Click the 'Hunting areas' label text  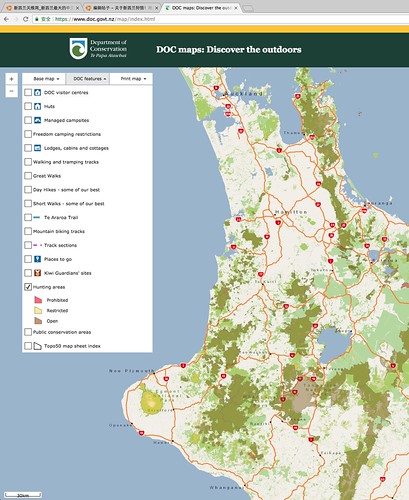pyautogui.click(x=49, y=287)
